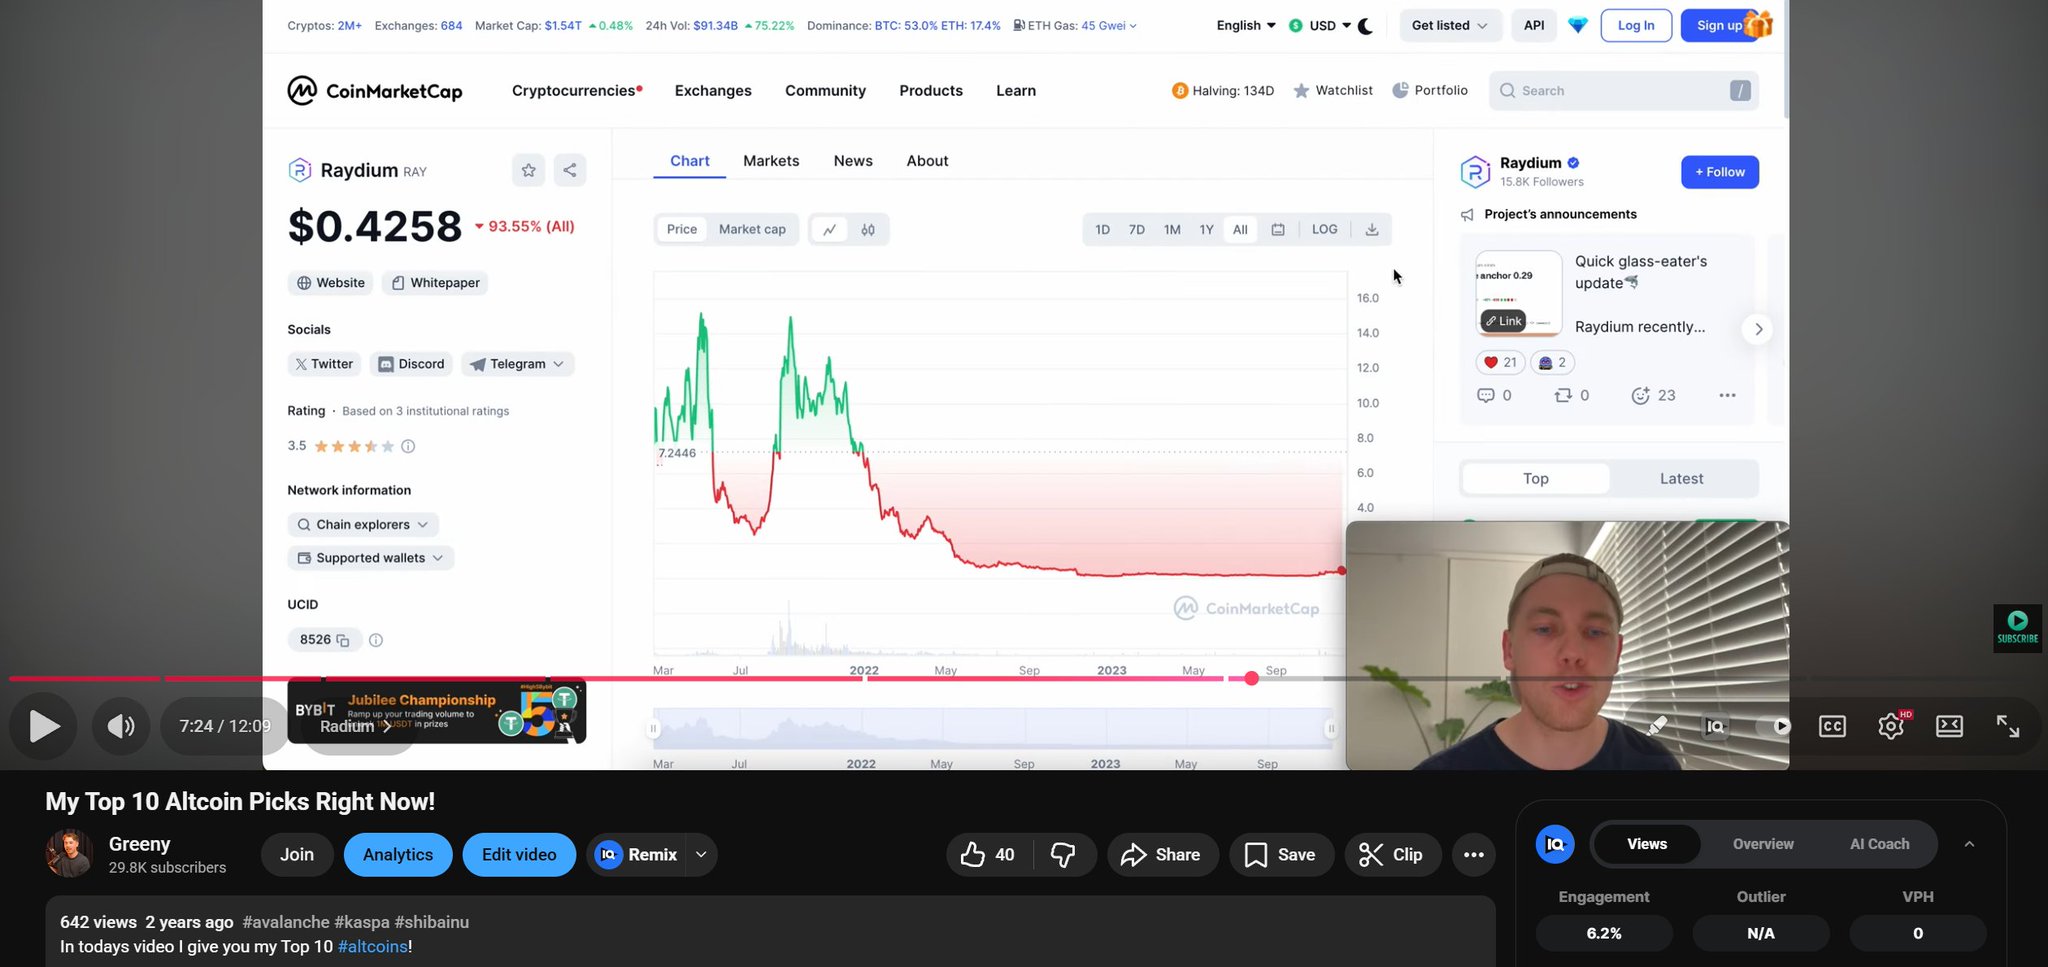The width and height of the screenshot is (2048, 967).
Task: Switch chart to candlestick view icon
Action: pos(868,229)
